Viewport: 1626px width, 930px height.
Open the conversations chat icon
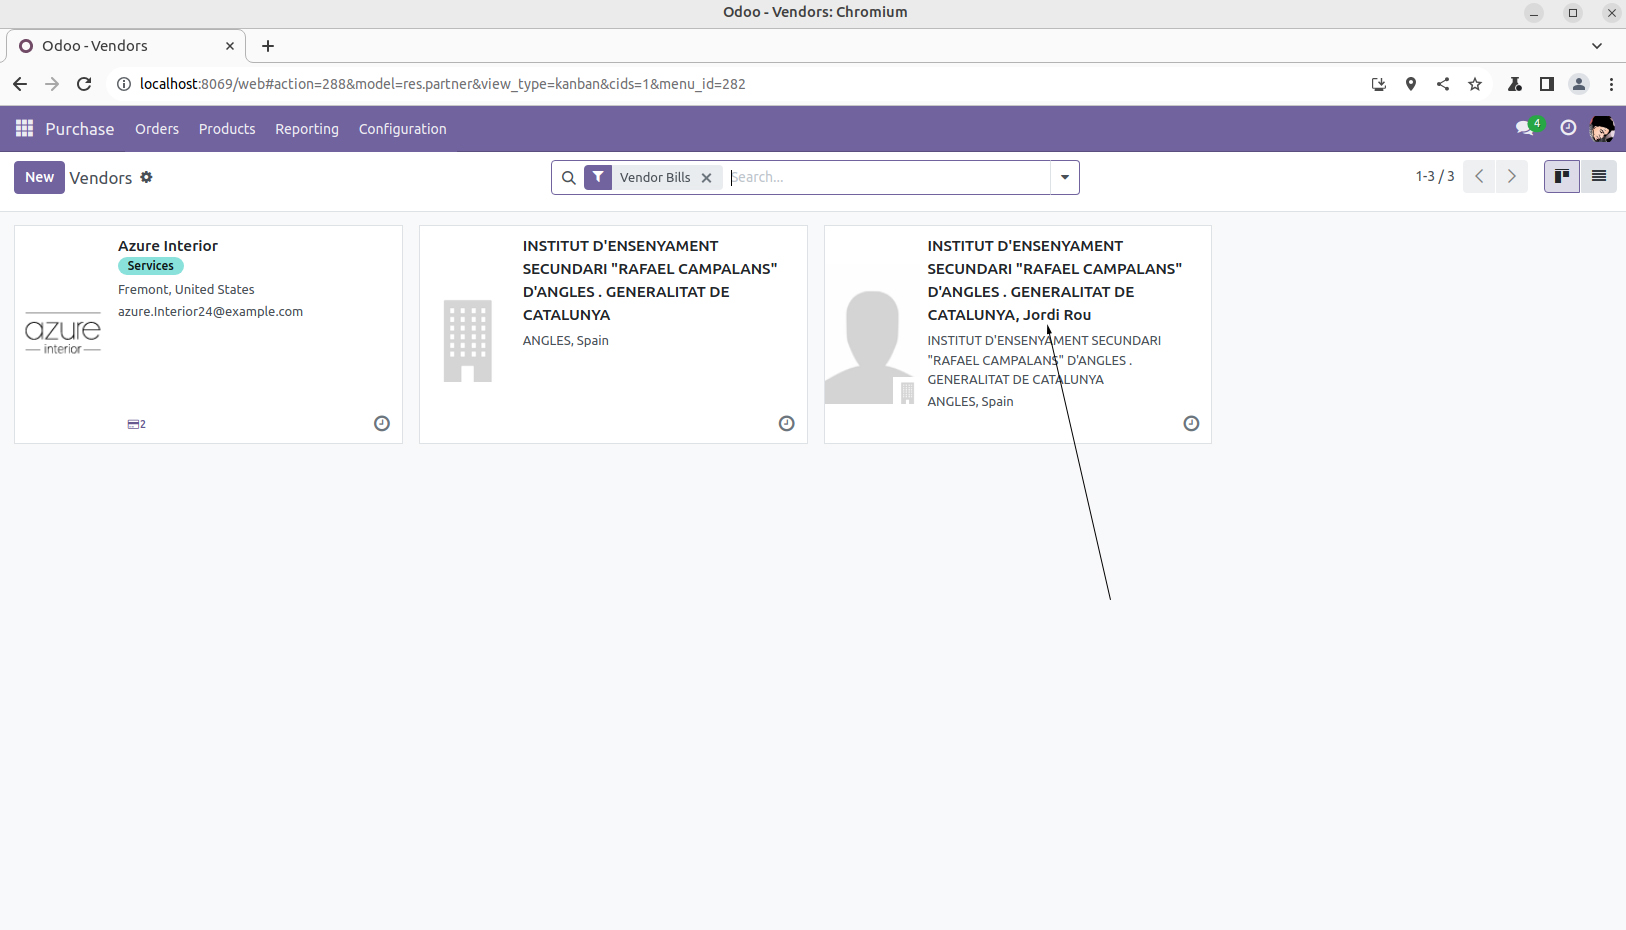[x=1524, y=128]
